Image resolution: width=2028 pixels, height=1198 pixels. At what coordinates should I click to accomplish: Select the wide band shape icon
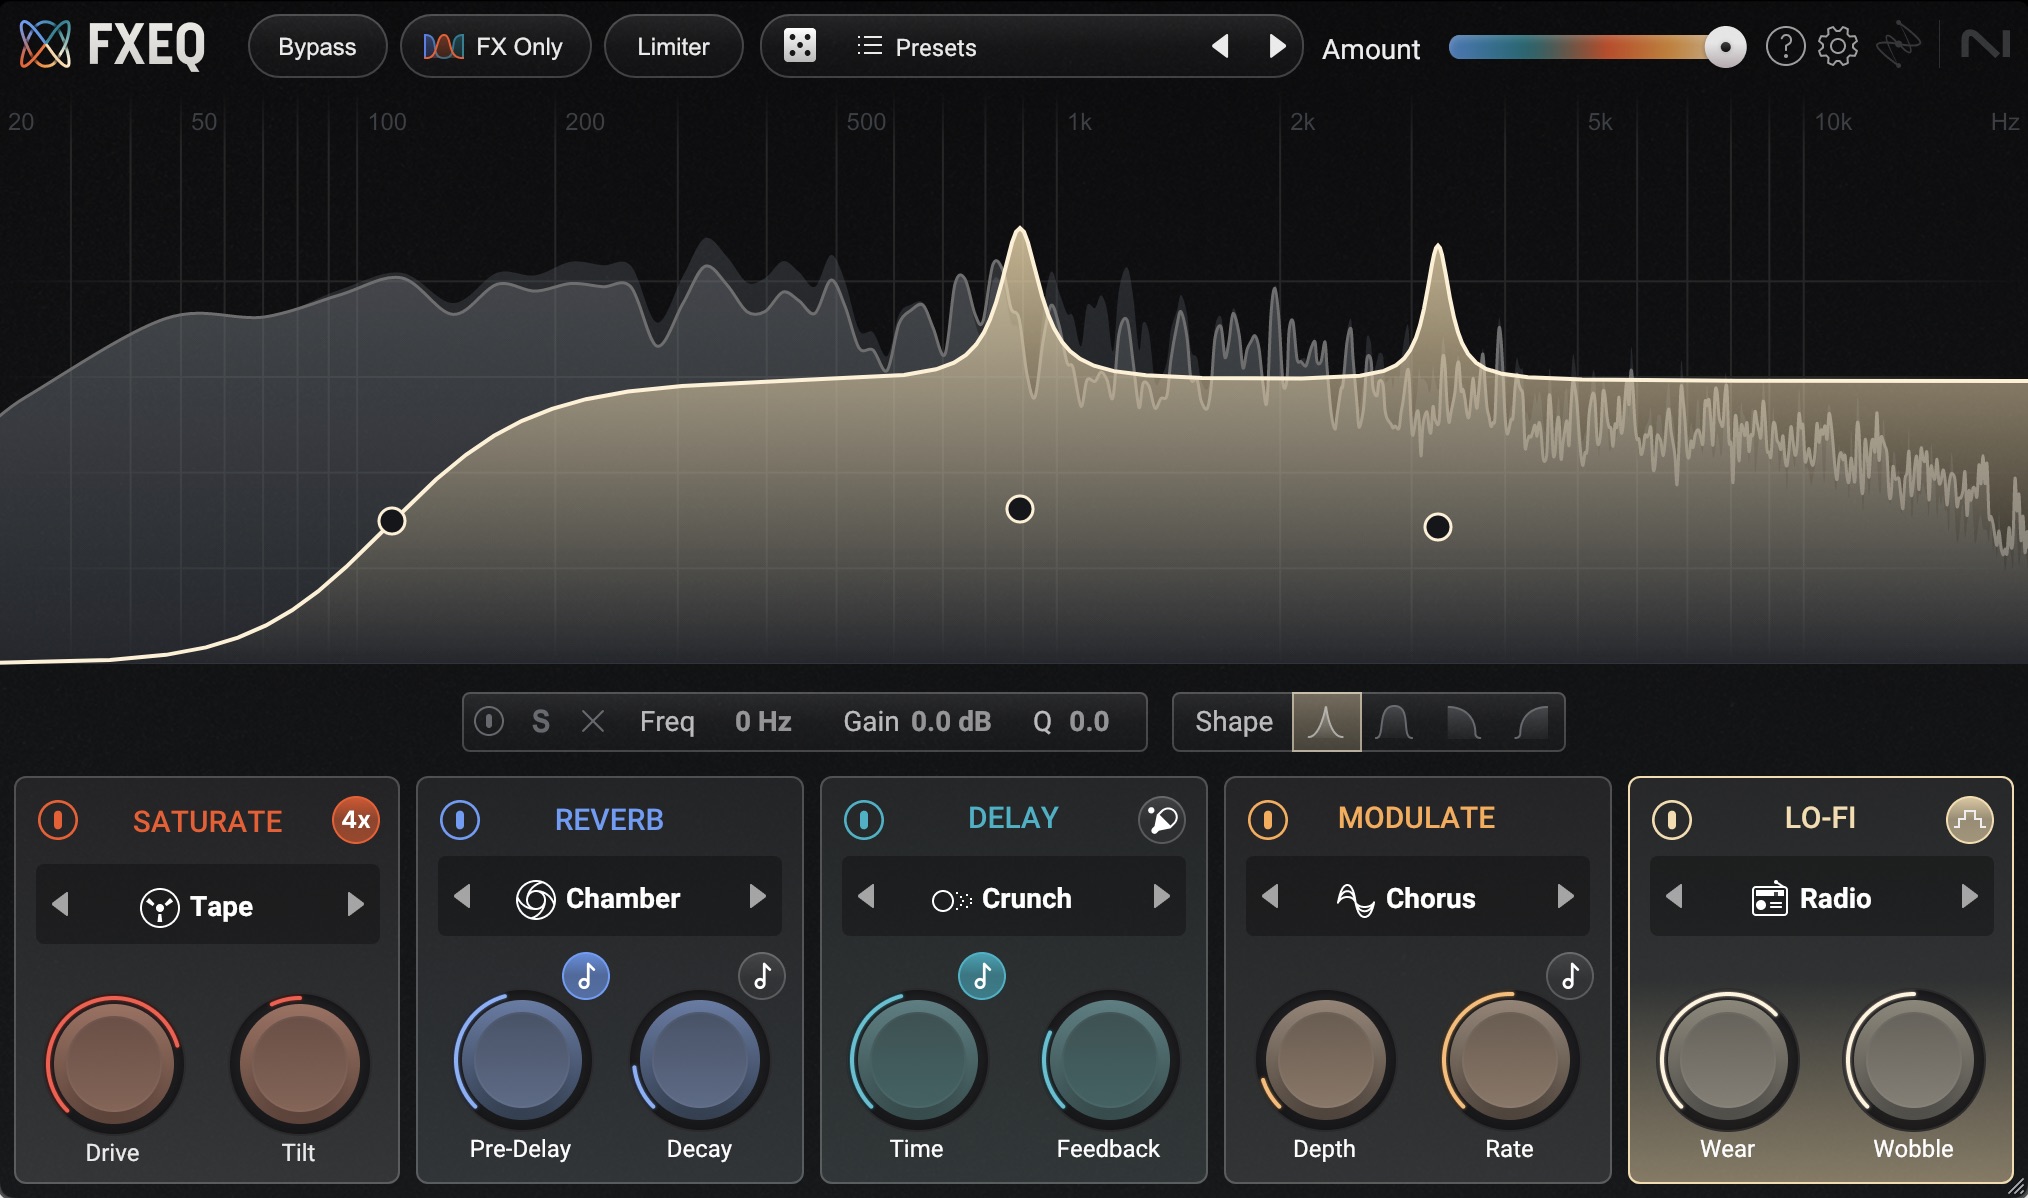click(x=1394, y=722)
